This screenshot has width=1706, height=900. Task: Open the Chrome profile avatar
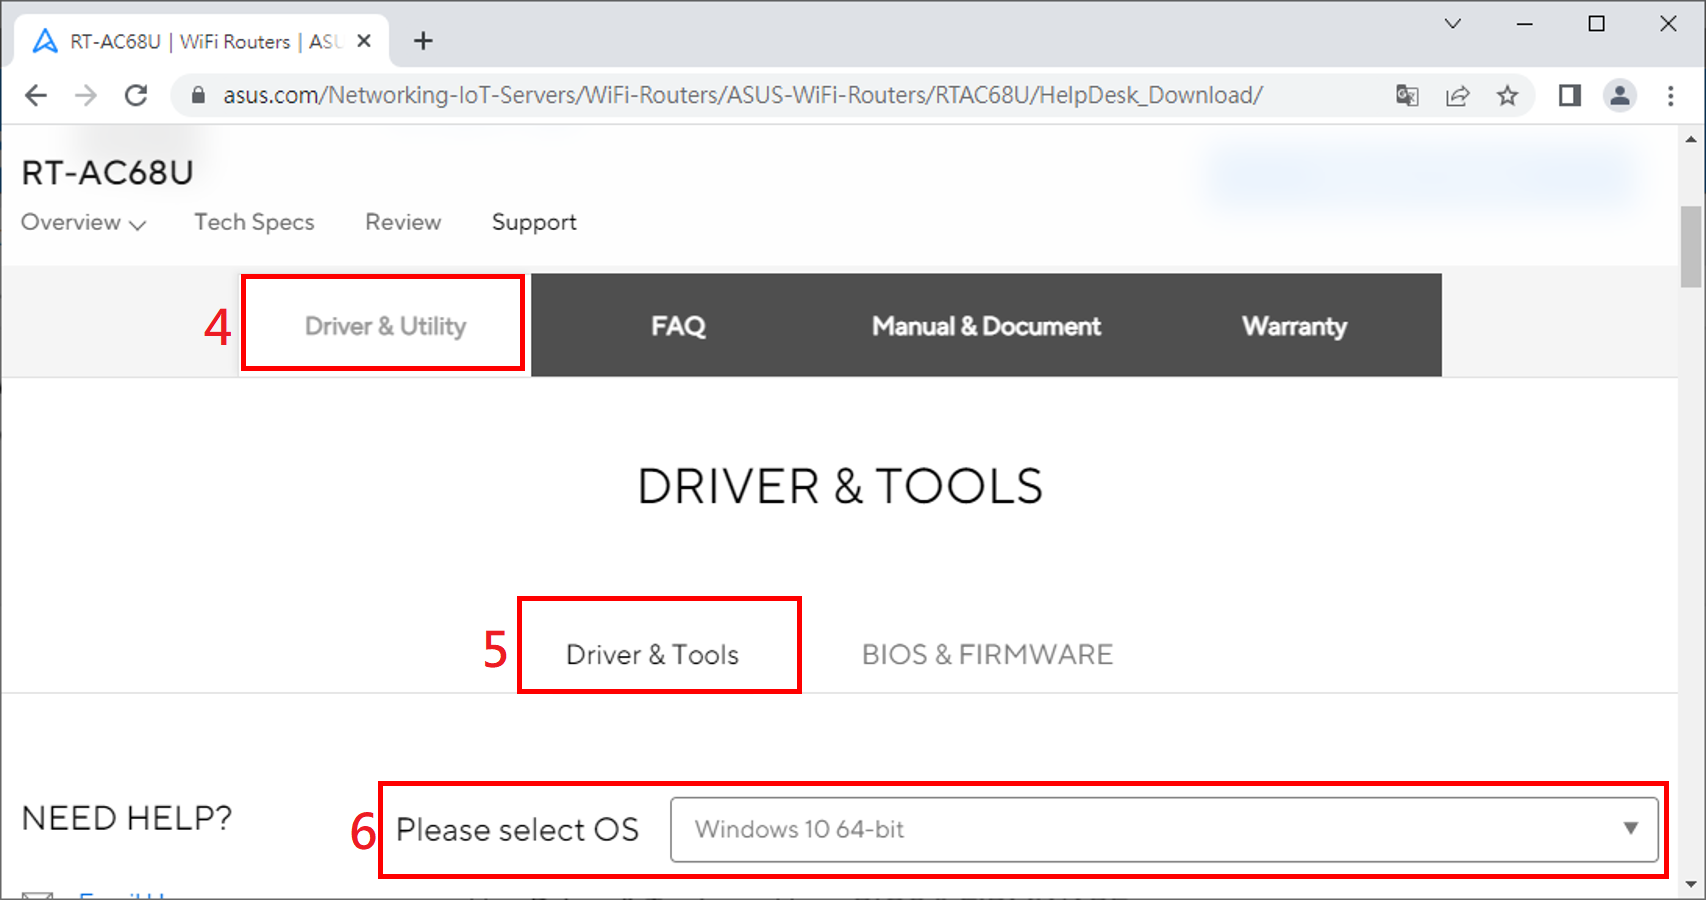[x=1620, y=96]
